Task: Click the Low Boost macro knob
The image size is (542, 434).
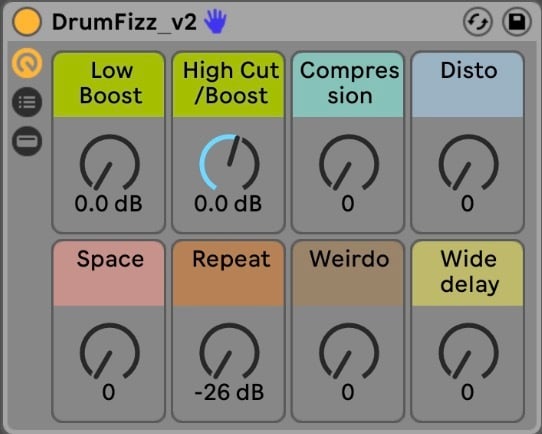Action: click(110, 163)
